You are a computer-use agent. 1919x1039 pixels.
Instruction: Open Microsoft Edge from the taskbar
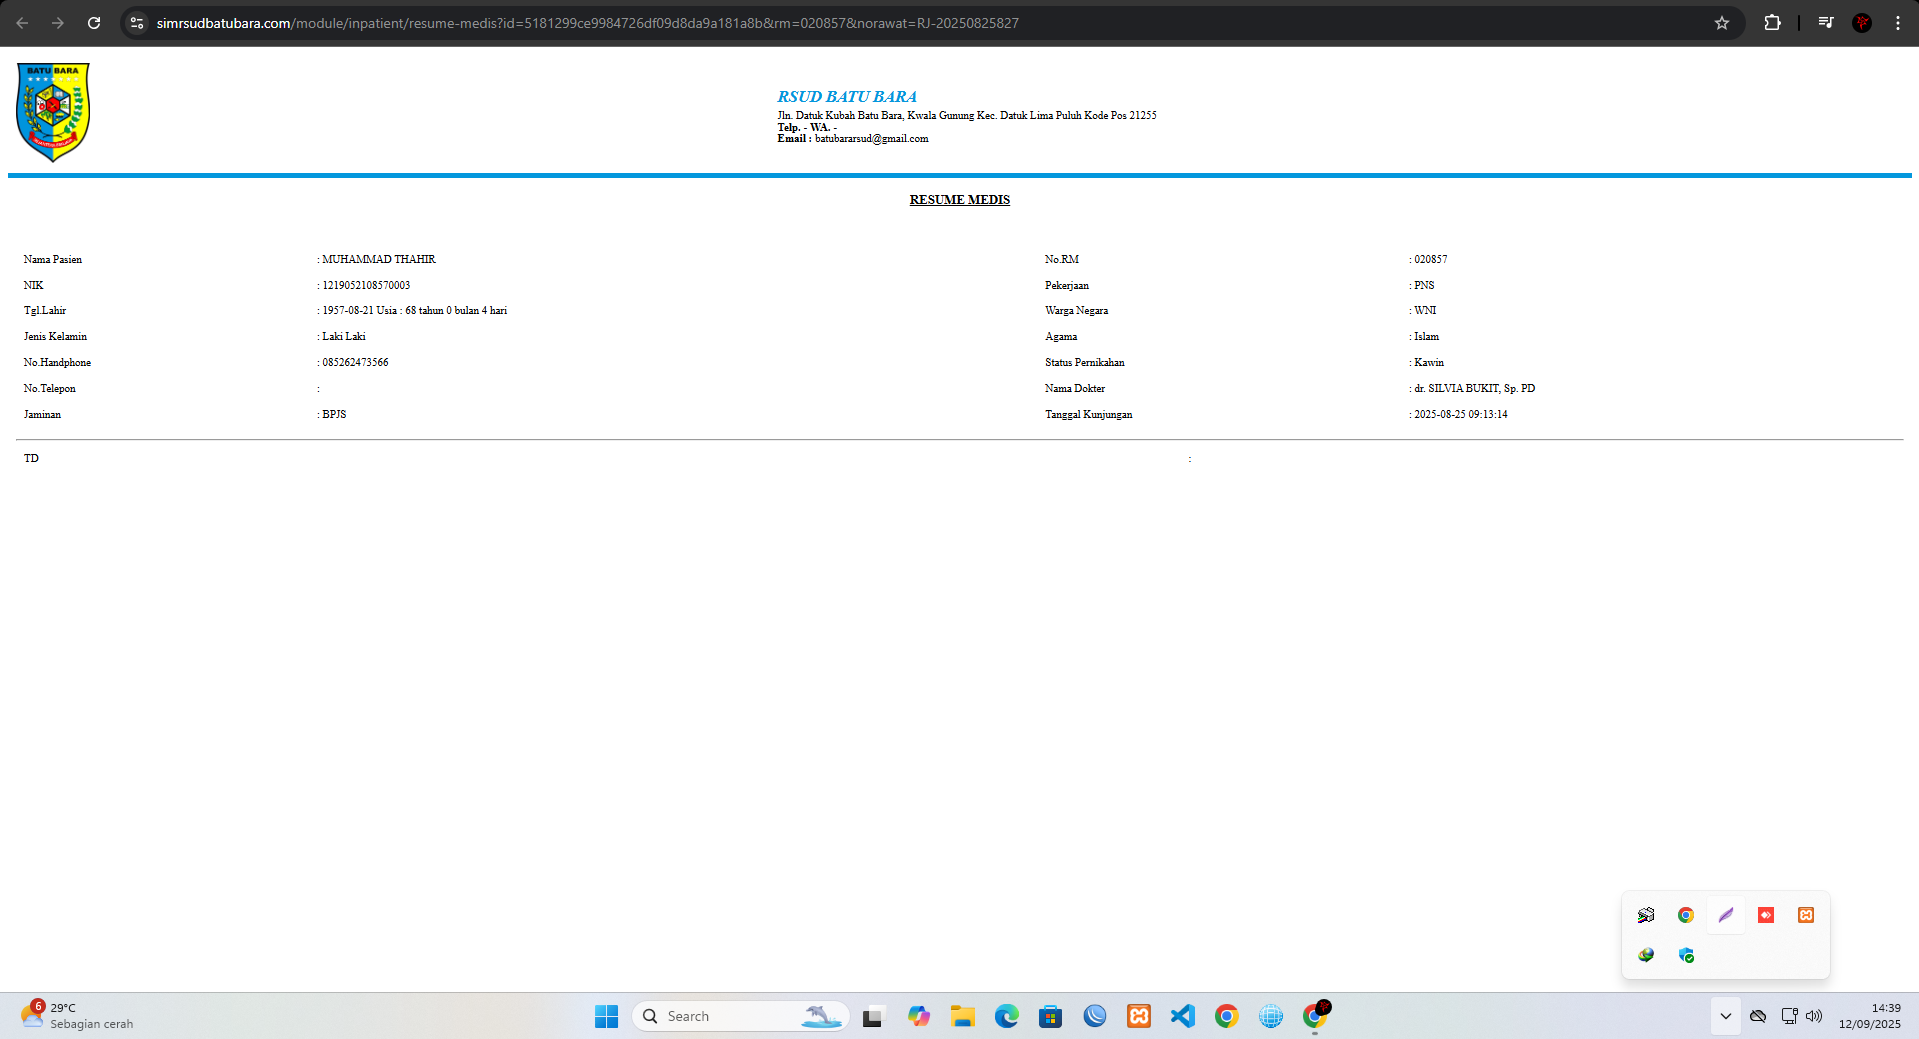(1006, 1016)
